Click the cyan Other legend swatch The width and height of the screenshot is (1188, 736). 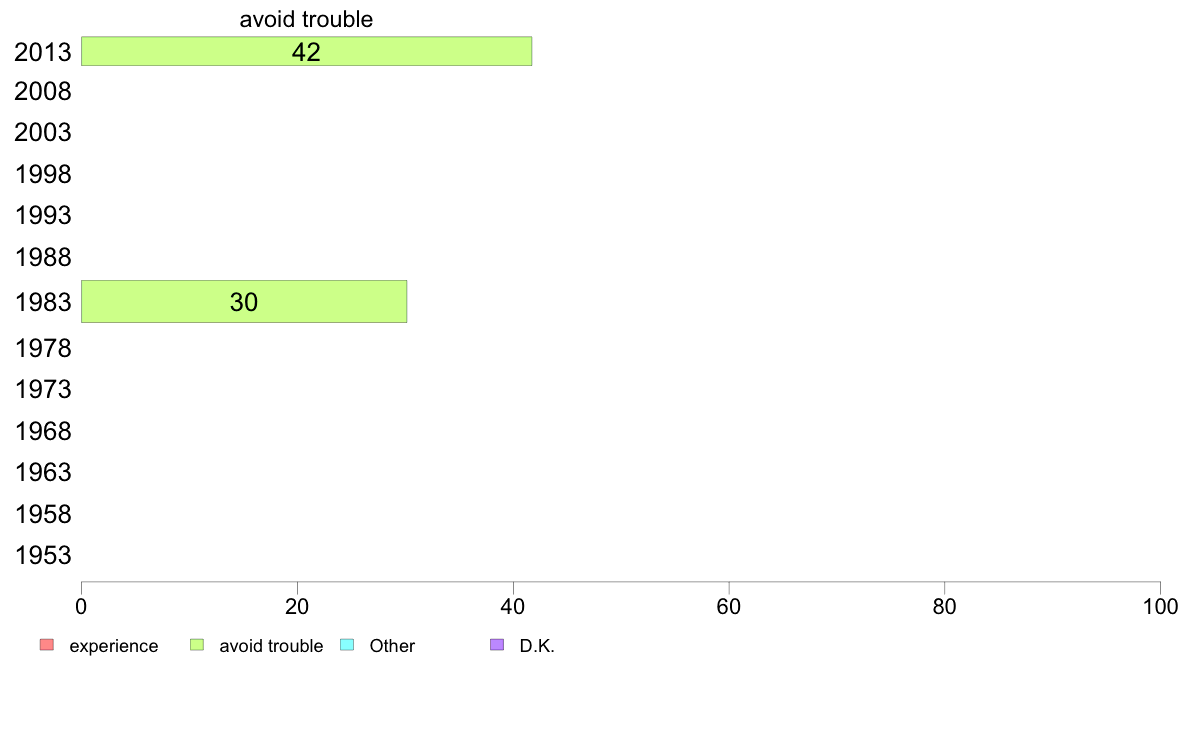[347, 645]
